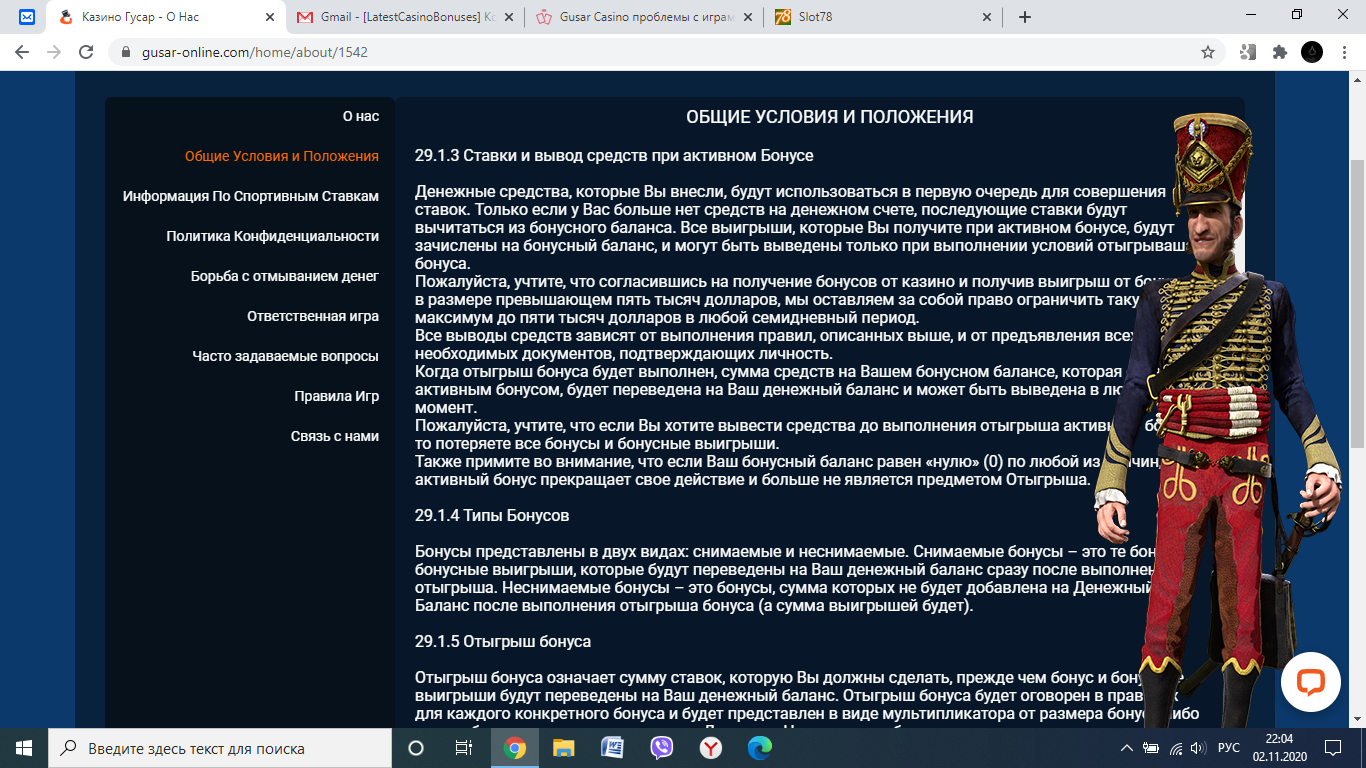This screenshot has width=1366, height=768.
Task: Bookmark this page with the star icon
Action: point(1208,52)
